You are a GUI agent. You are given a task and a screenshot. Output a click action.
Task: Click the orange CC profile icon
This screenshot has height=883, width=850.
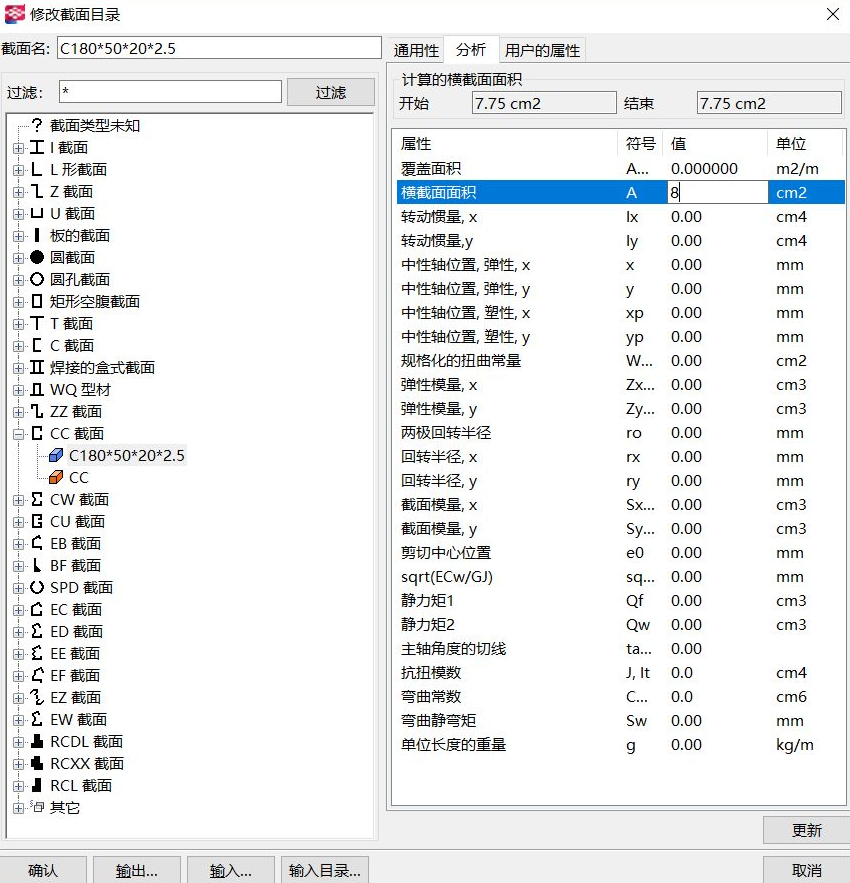tap(56, 477)
